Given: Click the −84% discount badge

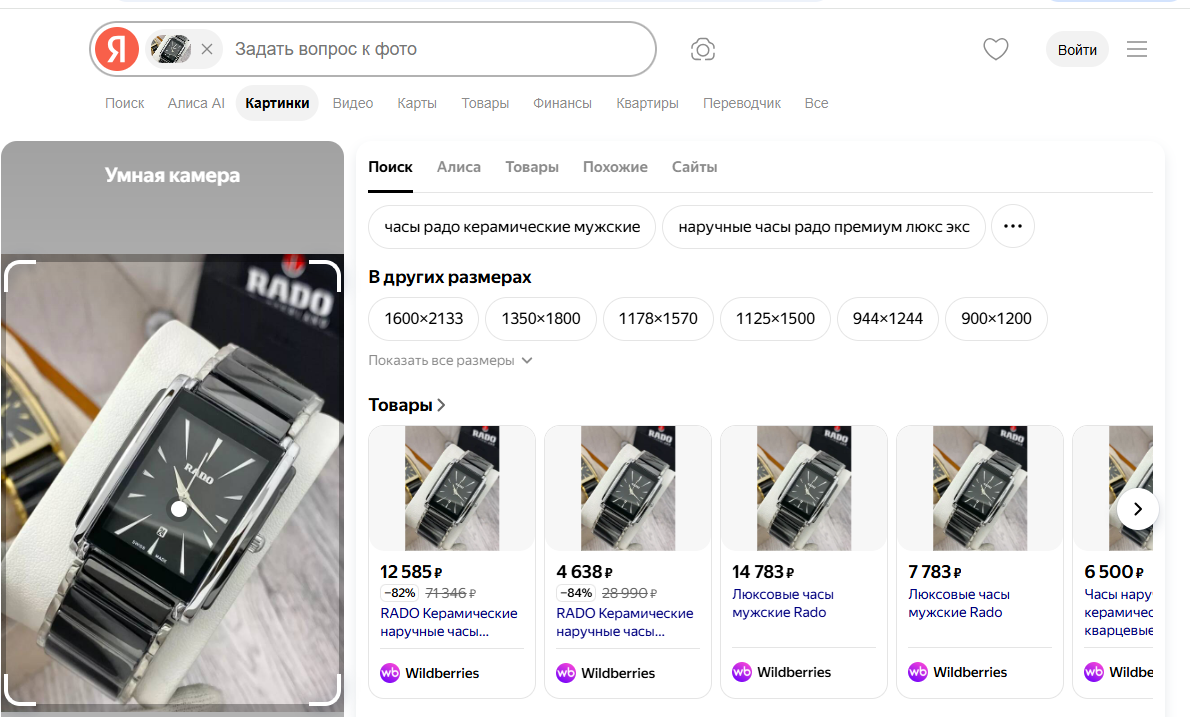Looking at the screenshot, I should click(x=576, y=593).
